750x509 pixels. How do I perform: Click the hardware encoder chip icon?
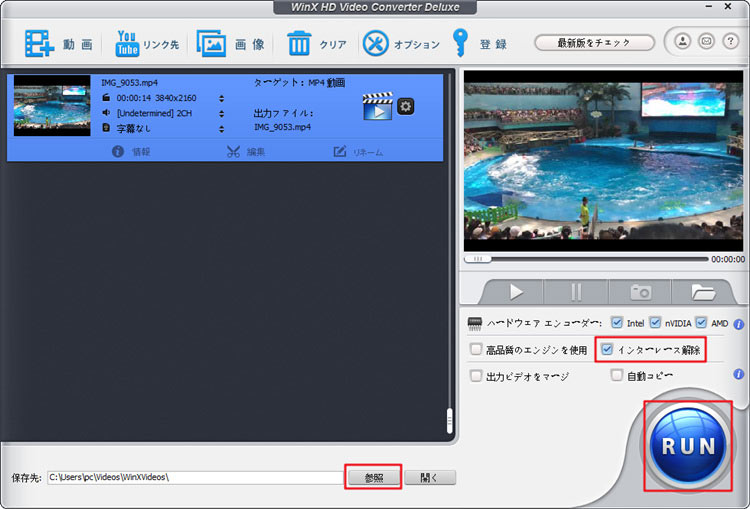(474, 324)
